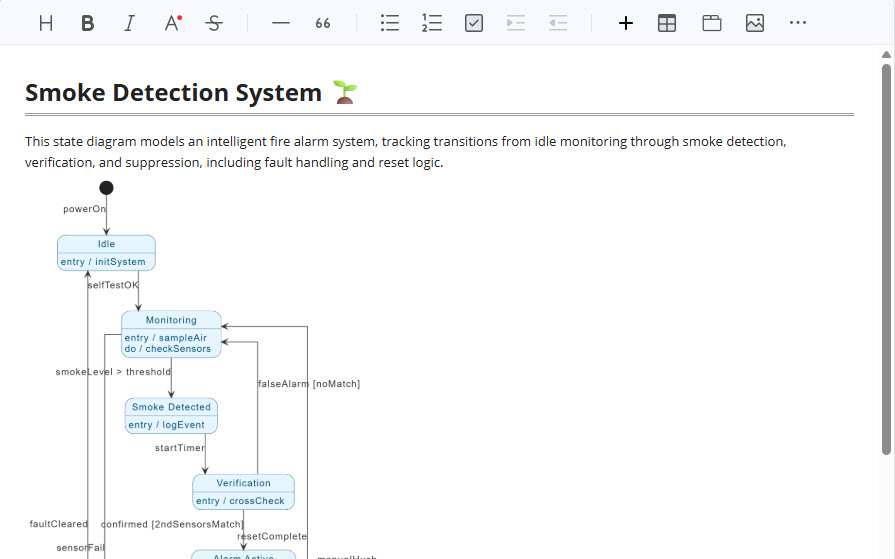Click the faultCleared transition label
The width and height of the screenshot is (895, 559).
[59, 524]
